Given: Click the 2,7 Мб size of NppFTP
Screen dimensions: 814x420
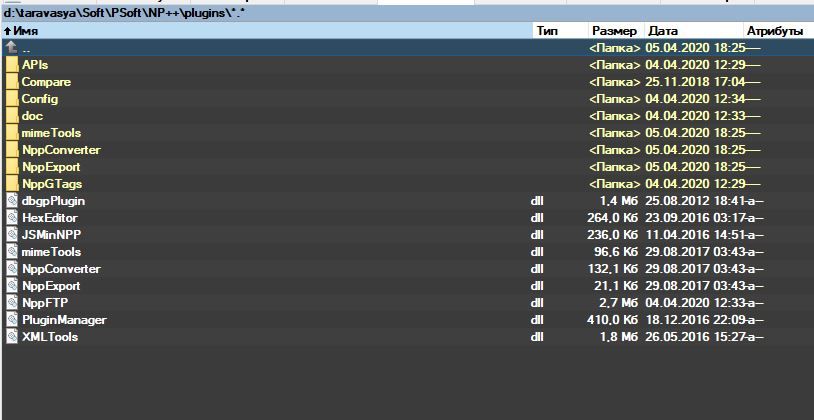Looking at the screenshot, I should click(x=619, y=303).
